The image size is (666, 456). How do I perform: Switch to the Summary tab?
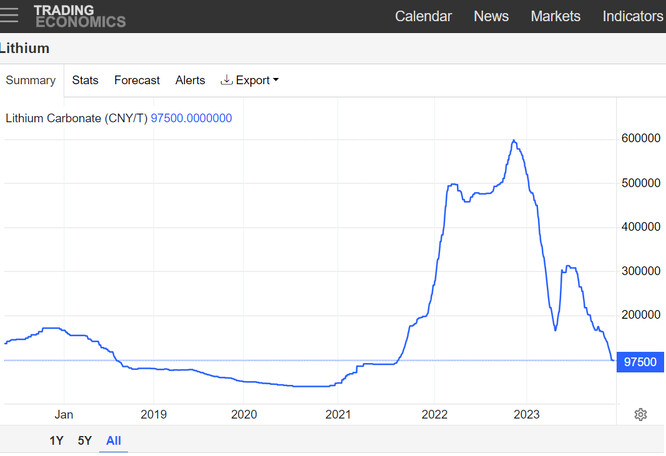[31, 80]
